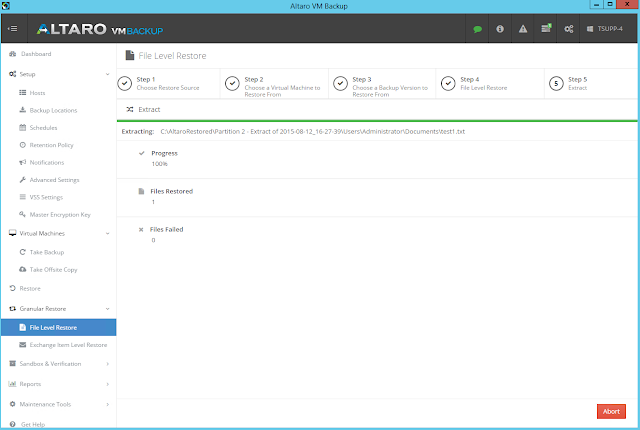Go to Step 1 Choose Restore Source
640x430 pixels.
pyautogui.click(x=168, y=84)
